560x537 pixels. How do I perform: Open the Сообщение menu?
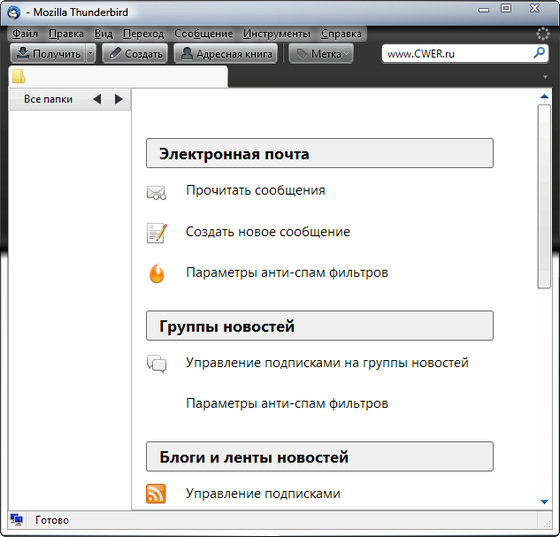click(x=204, y=34)
